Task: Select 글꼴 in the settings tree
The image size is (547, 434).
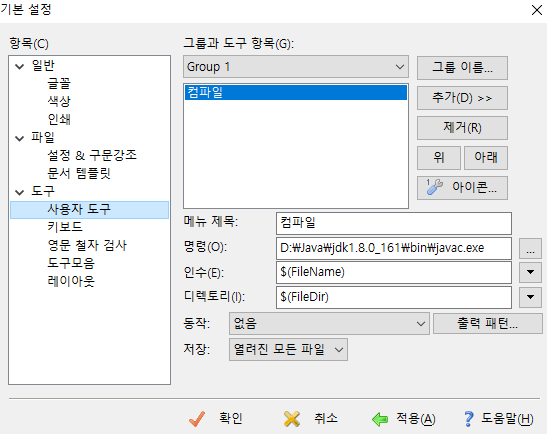Action: coord(59,83)
